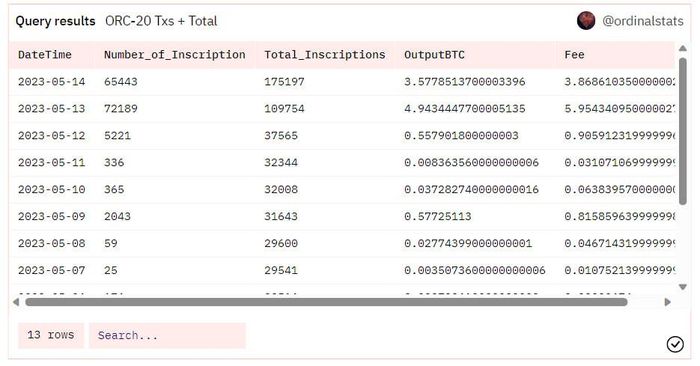Open the ORC-20 Txs + Total query title
The height and width of the screenshot is (366, 700).
pos(161,21)
